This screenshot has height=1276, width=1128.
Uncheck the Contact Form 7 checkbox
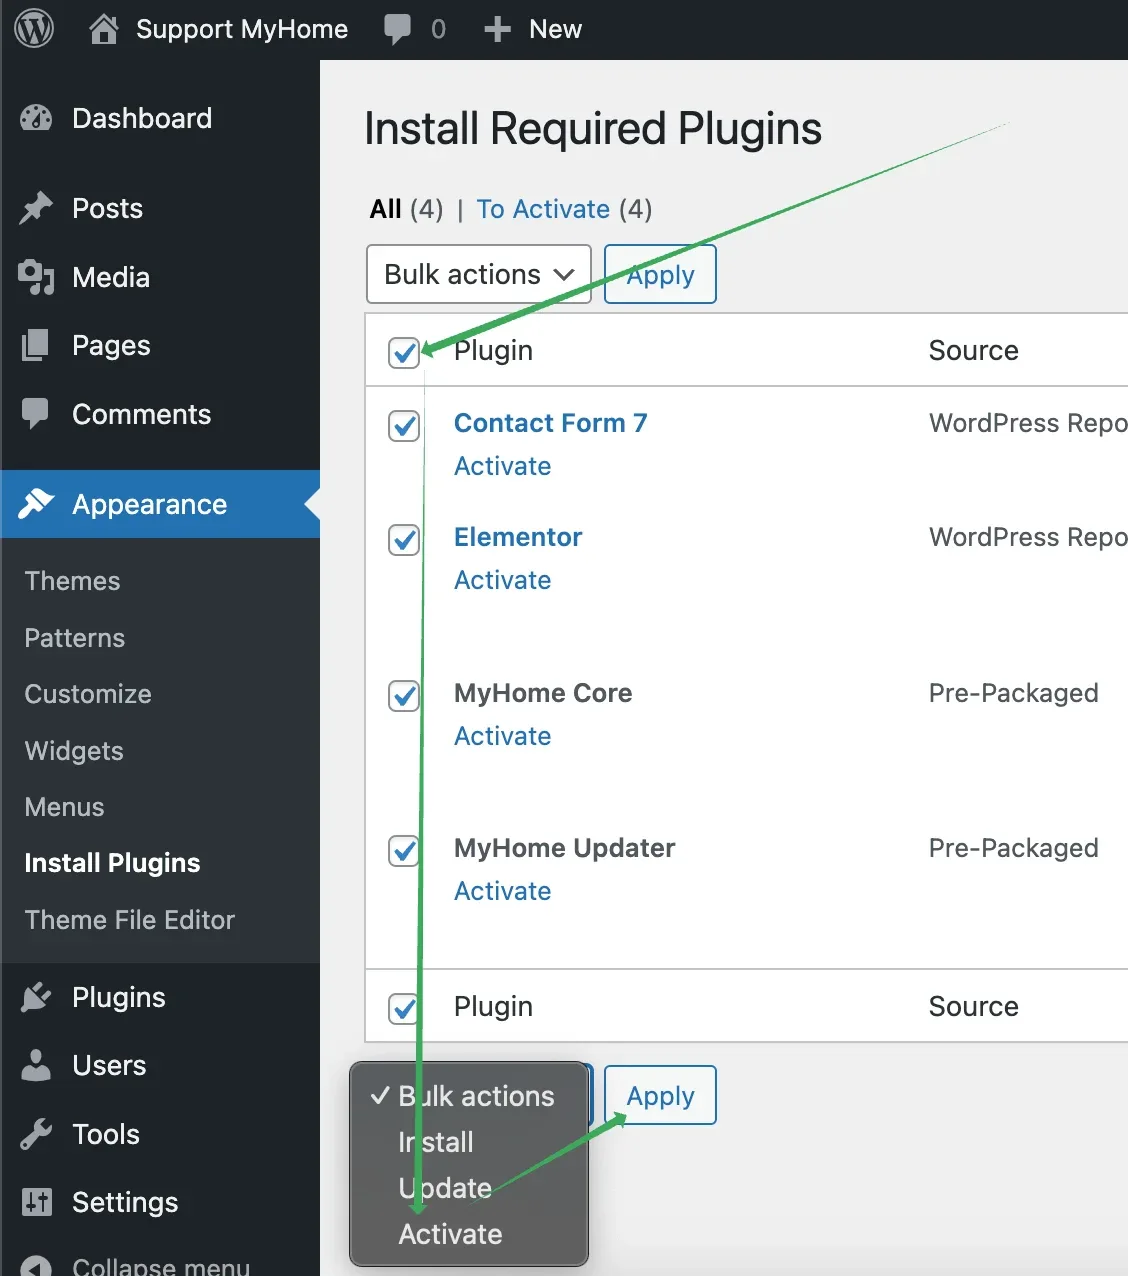coord(404,425)
